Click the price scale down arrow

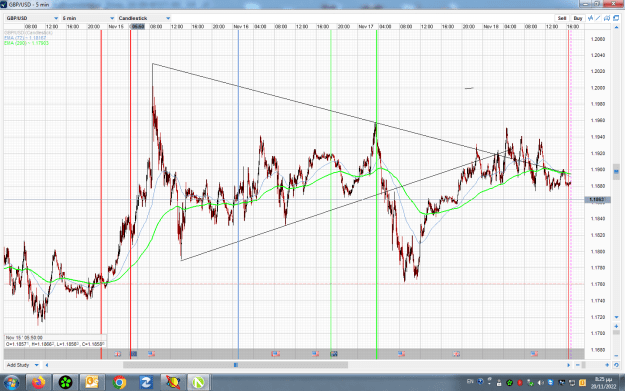coord(616,317)
